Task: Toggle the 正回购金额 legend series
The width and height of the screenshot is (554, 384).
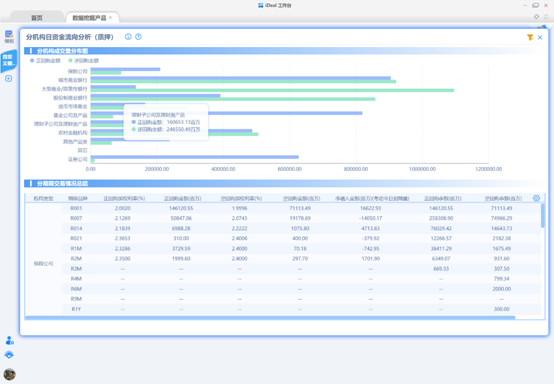Action: click(x=45, y=60)
